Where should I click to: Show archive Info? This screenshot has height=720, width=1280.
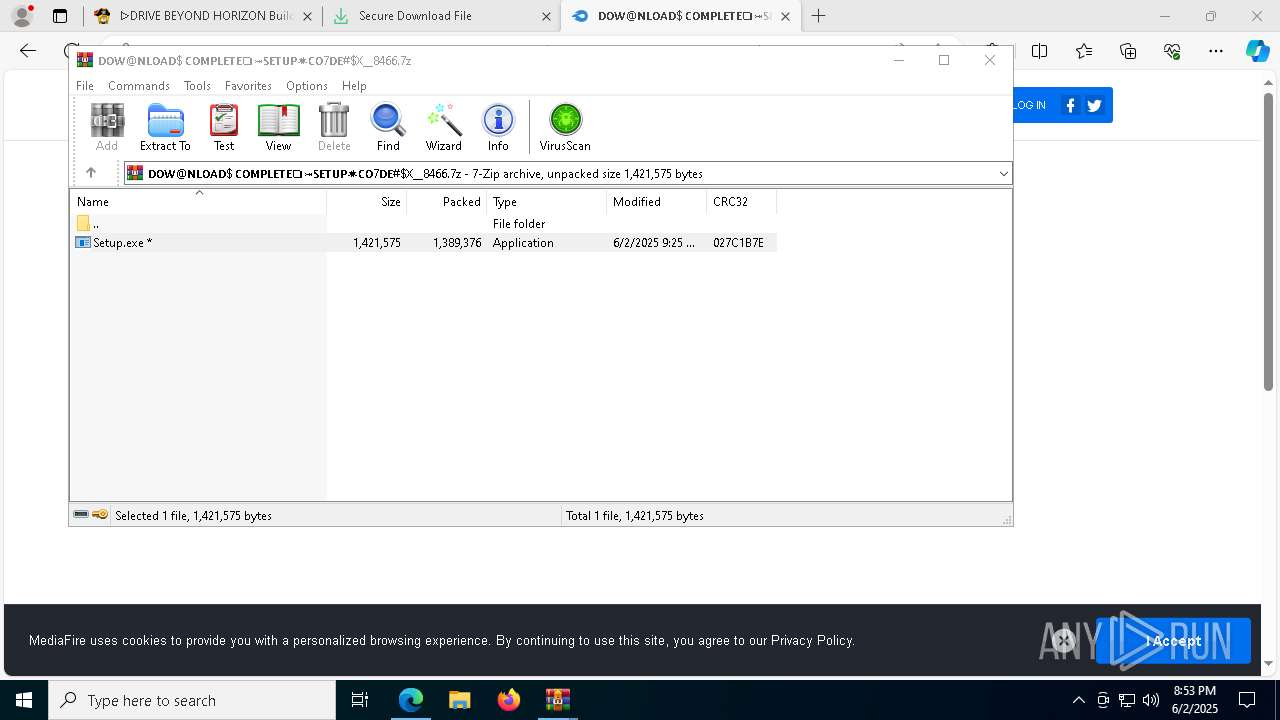point(498,127)
